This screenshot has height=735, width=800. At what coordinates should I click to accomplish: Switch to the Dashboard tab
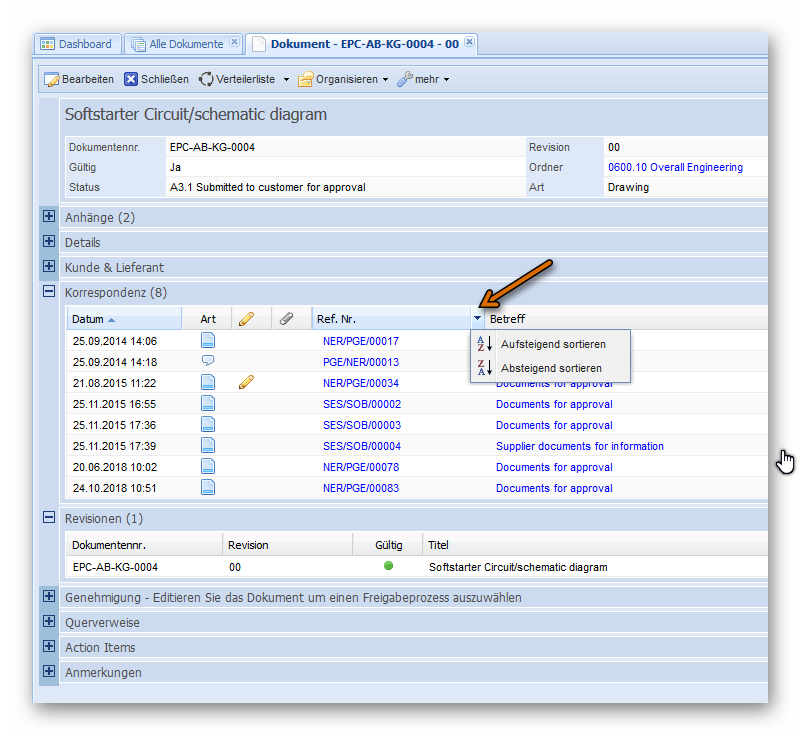tap(77, 44)
